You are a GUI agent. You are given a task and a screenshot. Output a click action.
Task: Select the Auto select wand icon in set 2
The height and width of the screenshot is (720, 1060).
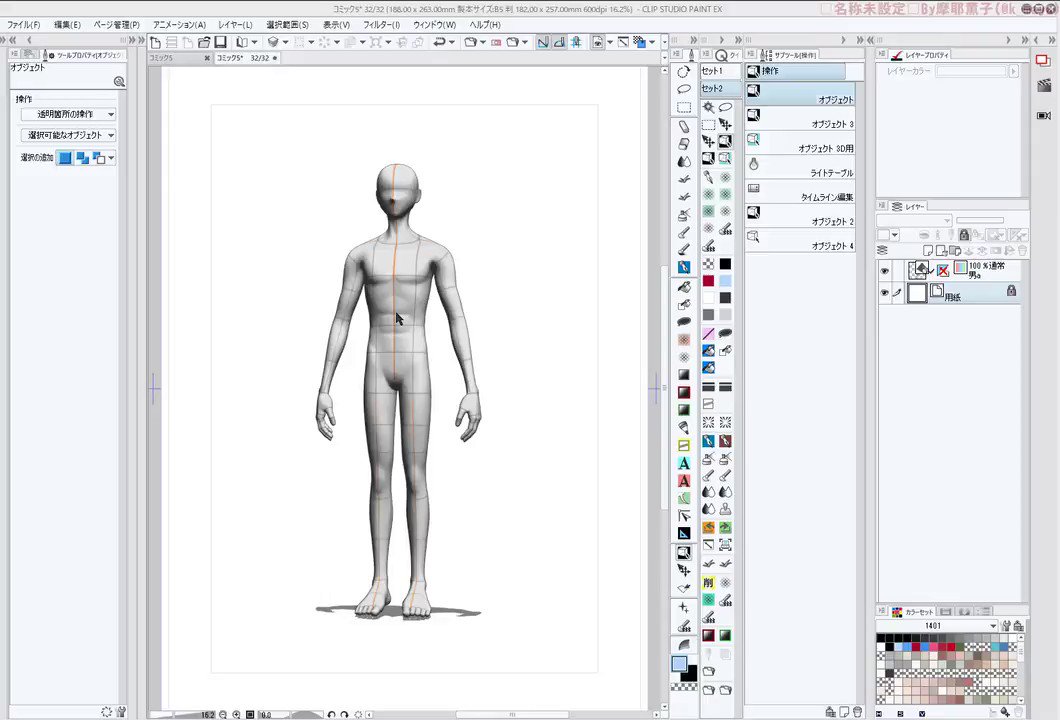(708, 107)
